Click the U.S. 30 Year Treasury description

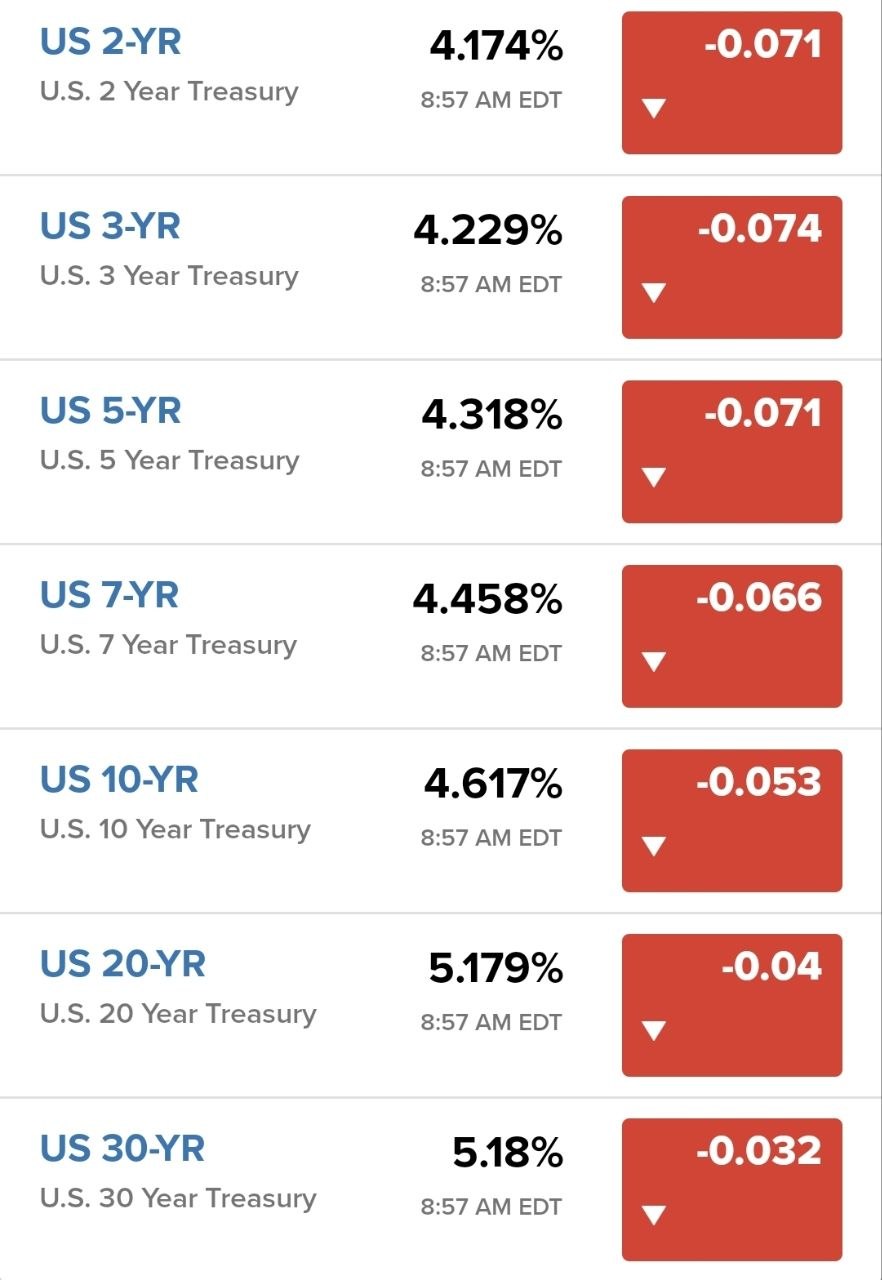click(x=178, y=1198)
